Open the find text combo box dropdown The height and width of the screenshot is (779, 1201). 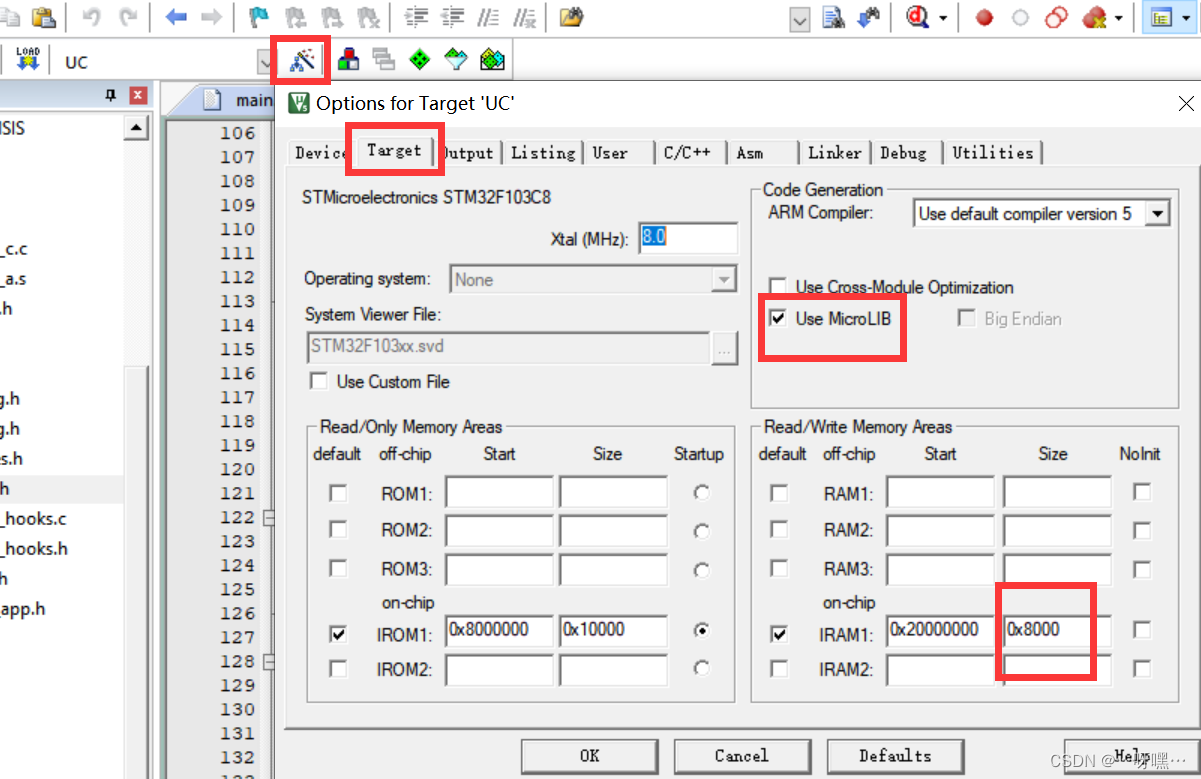(800, 19)
